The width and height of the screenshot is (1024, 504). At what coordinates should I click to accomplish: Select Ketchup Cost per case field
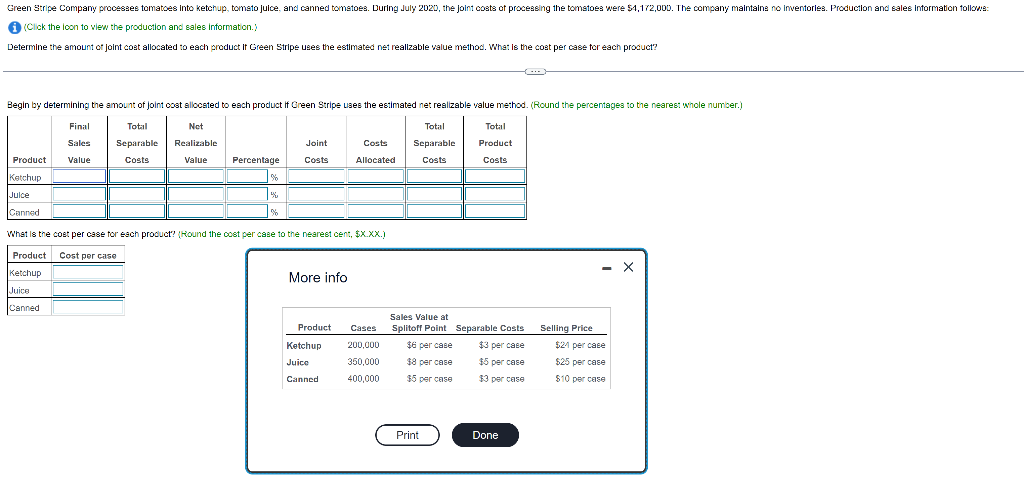coord(88,272)
